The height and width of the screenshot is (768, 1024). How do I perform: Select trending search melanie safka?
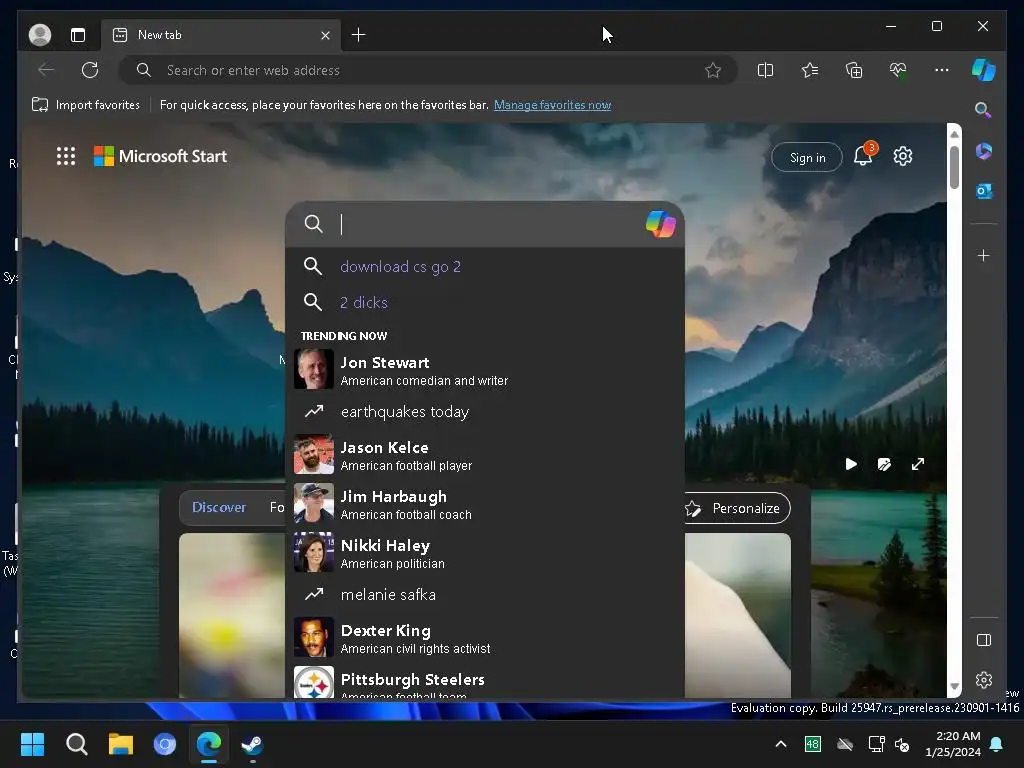(485, 595)
